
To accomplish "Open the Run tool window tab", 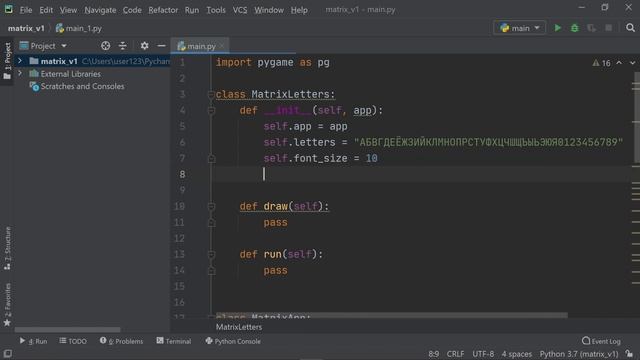I will pyautogui.click(x=33, y=341).
